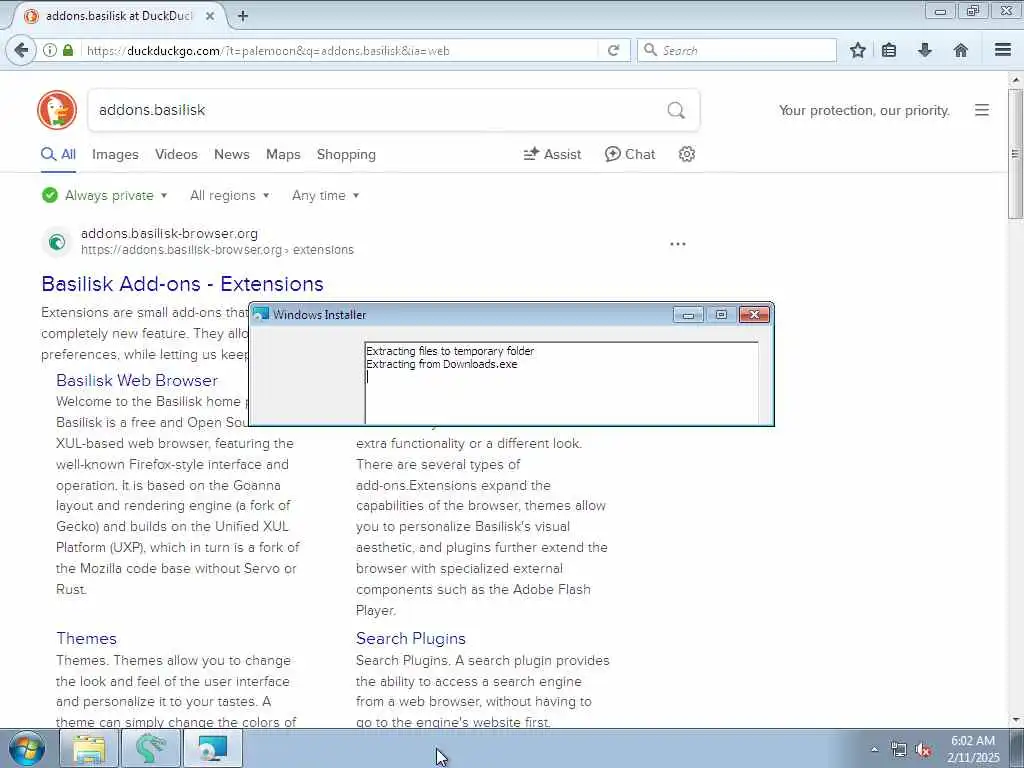
Task: Bookmark this page with the star icon
Action: (857, 50)
